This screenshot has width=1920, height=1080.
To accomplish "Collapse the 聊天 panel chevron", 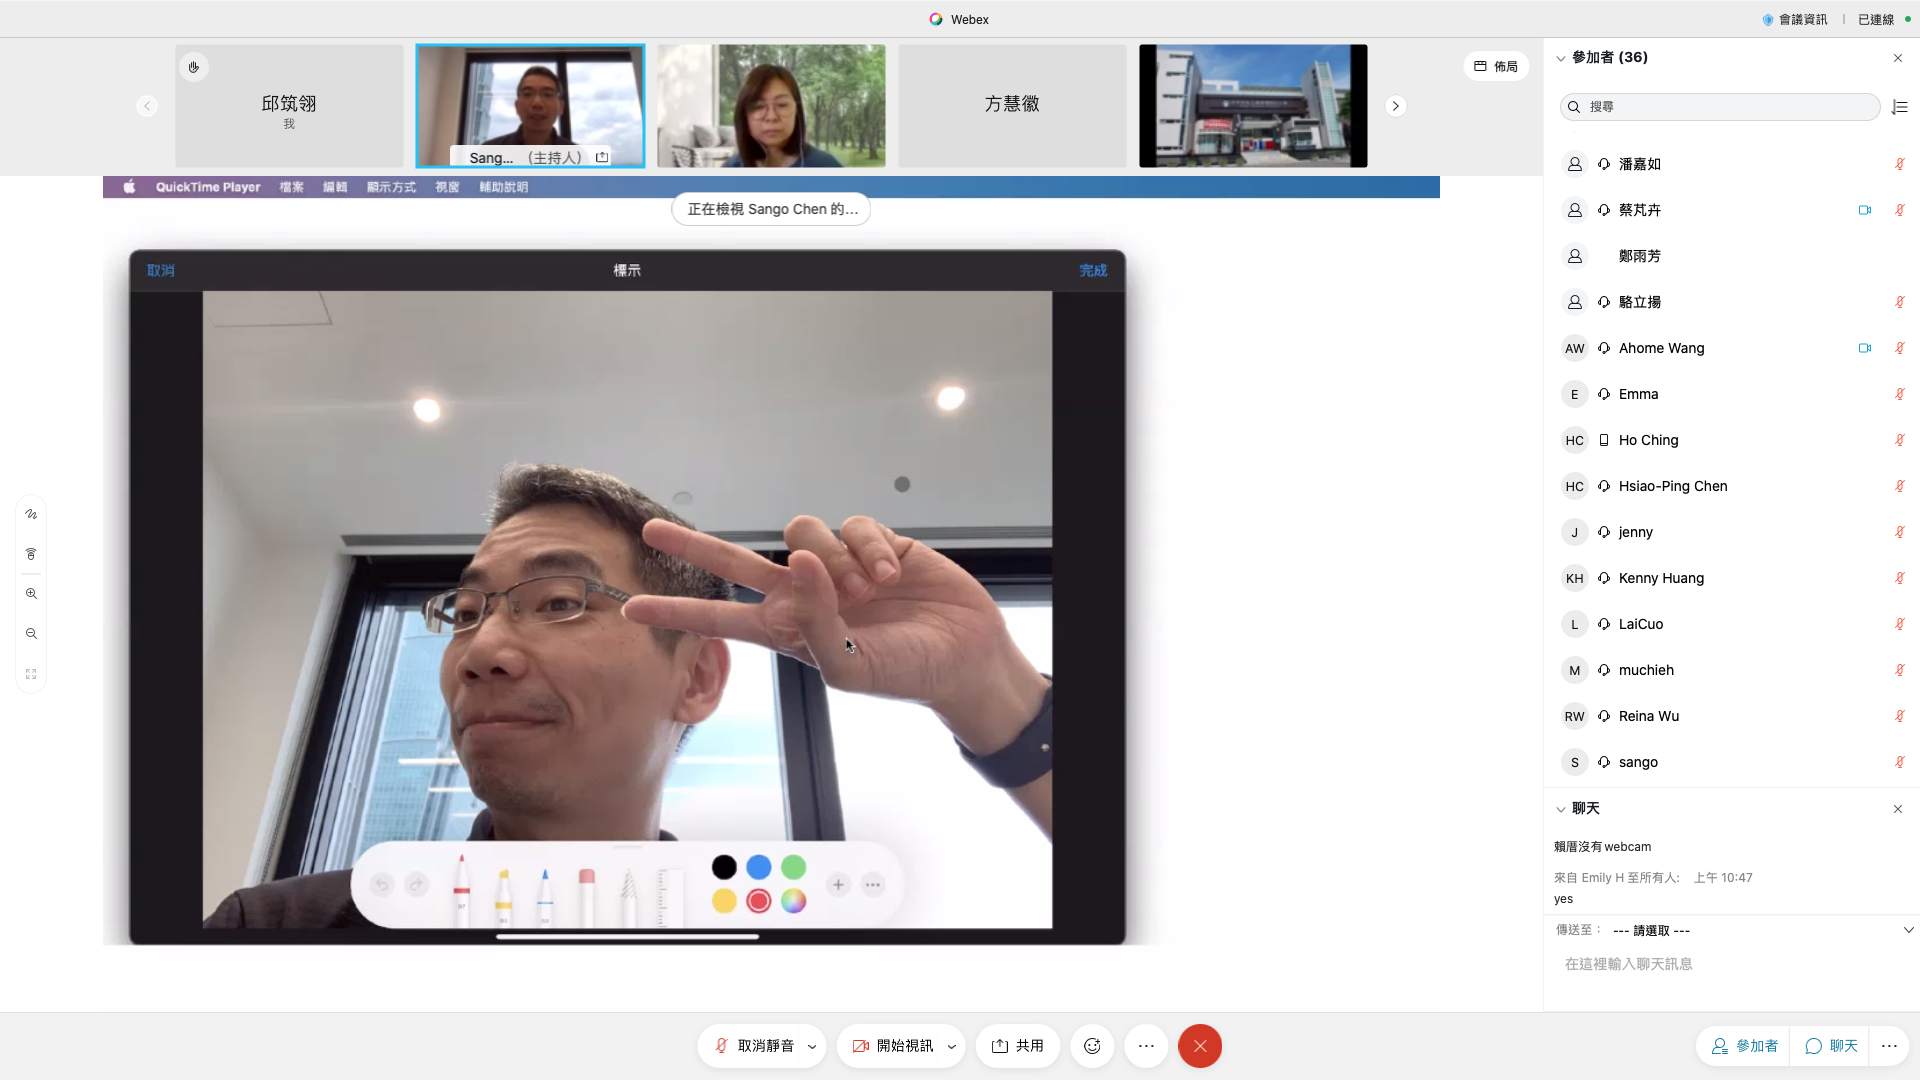I will 1561,809.
